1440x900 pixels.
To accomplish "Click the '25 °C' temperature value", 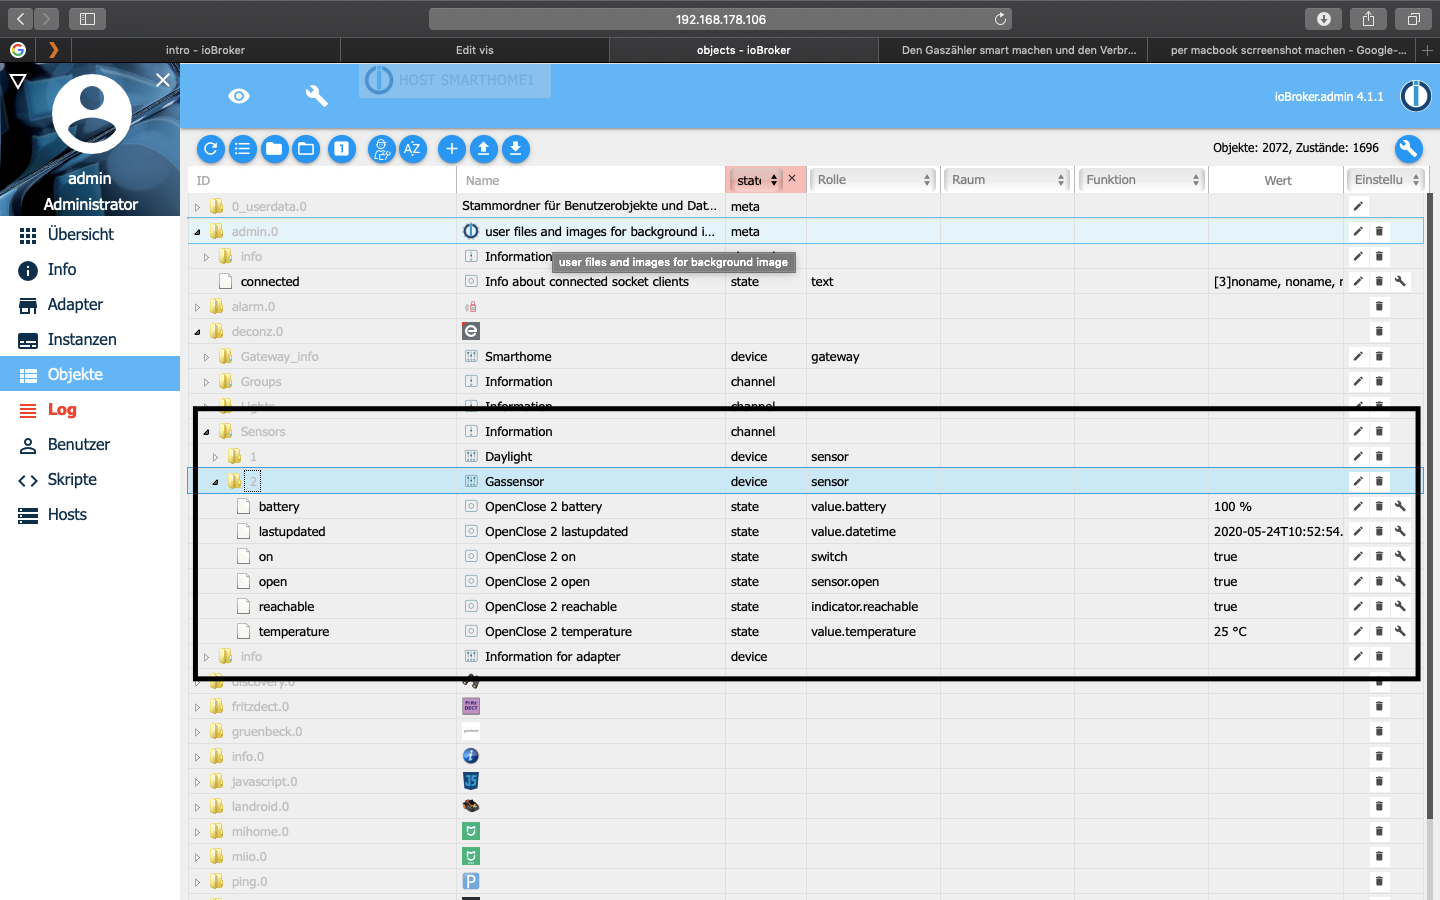I will [1230, 632].
